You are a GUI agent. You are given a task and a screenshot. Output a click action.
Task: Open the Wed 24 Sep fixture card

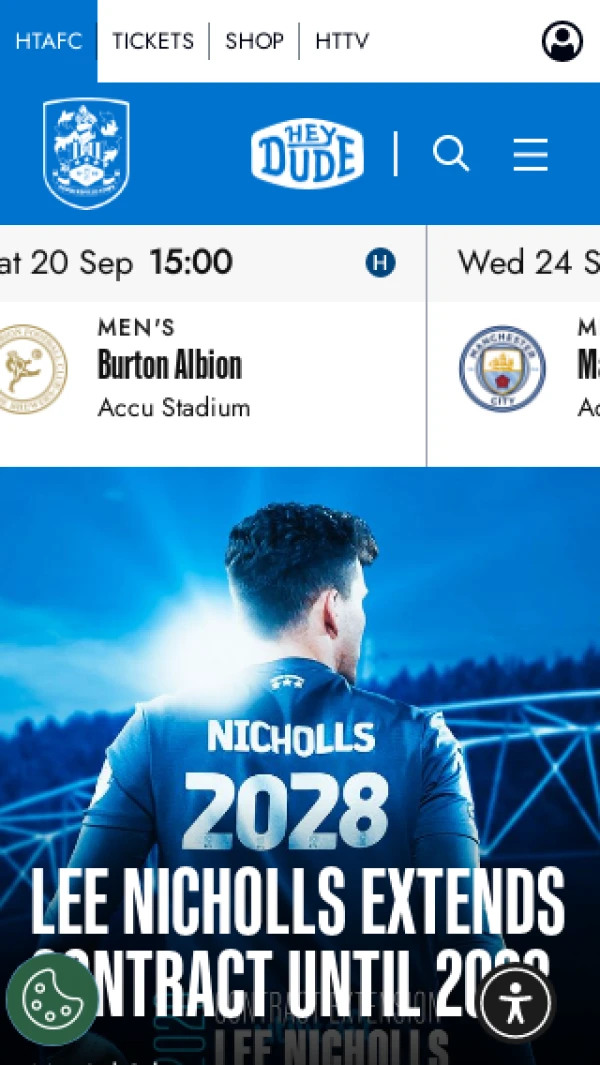click(x=514, y=346)
